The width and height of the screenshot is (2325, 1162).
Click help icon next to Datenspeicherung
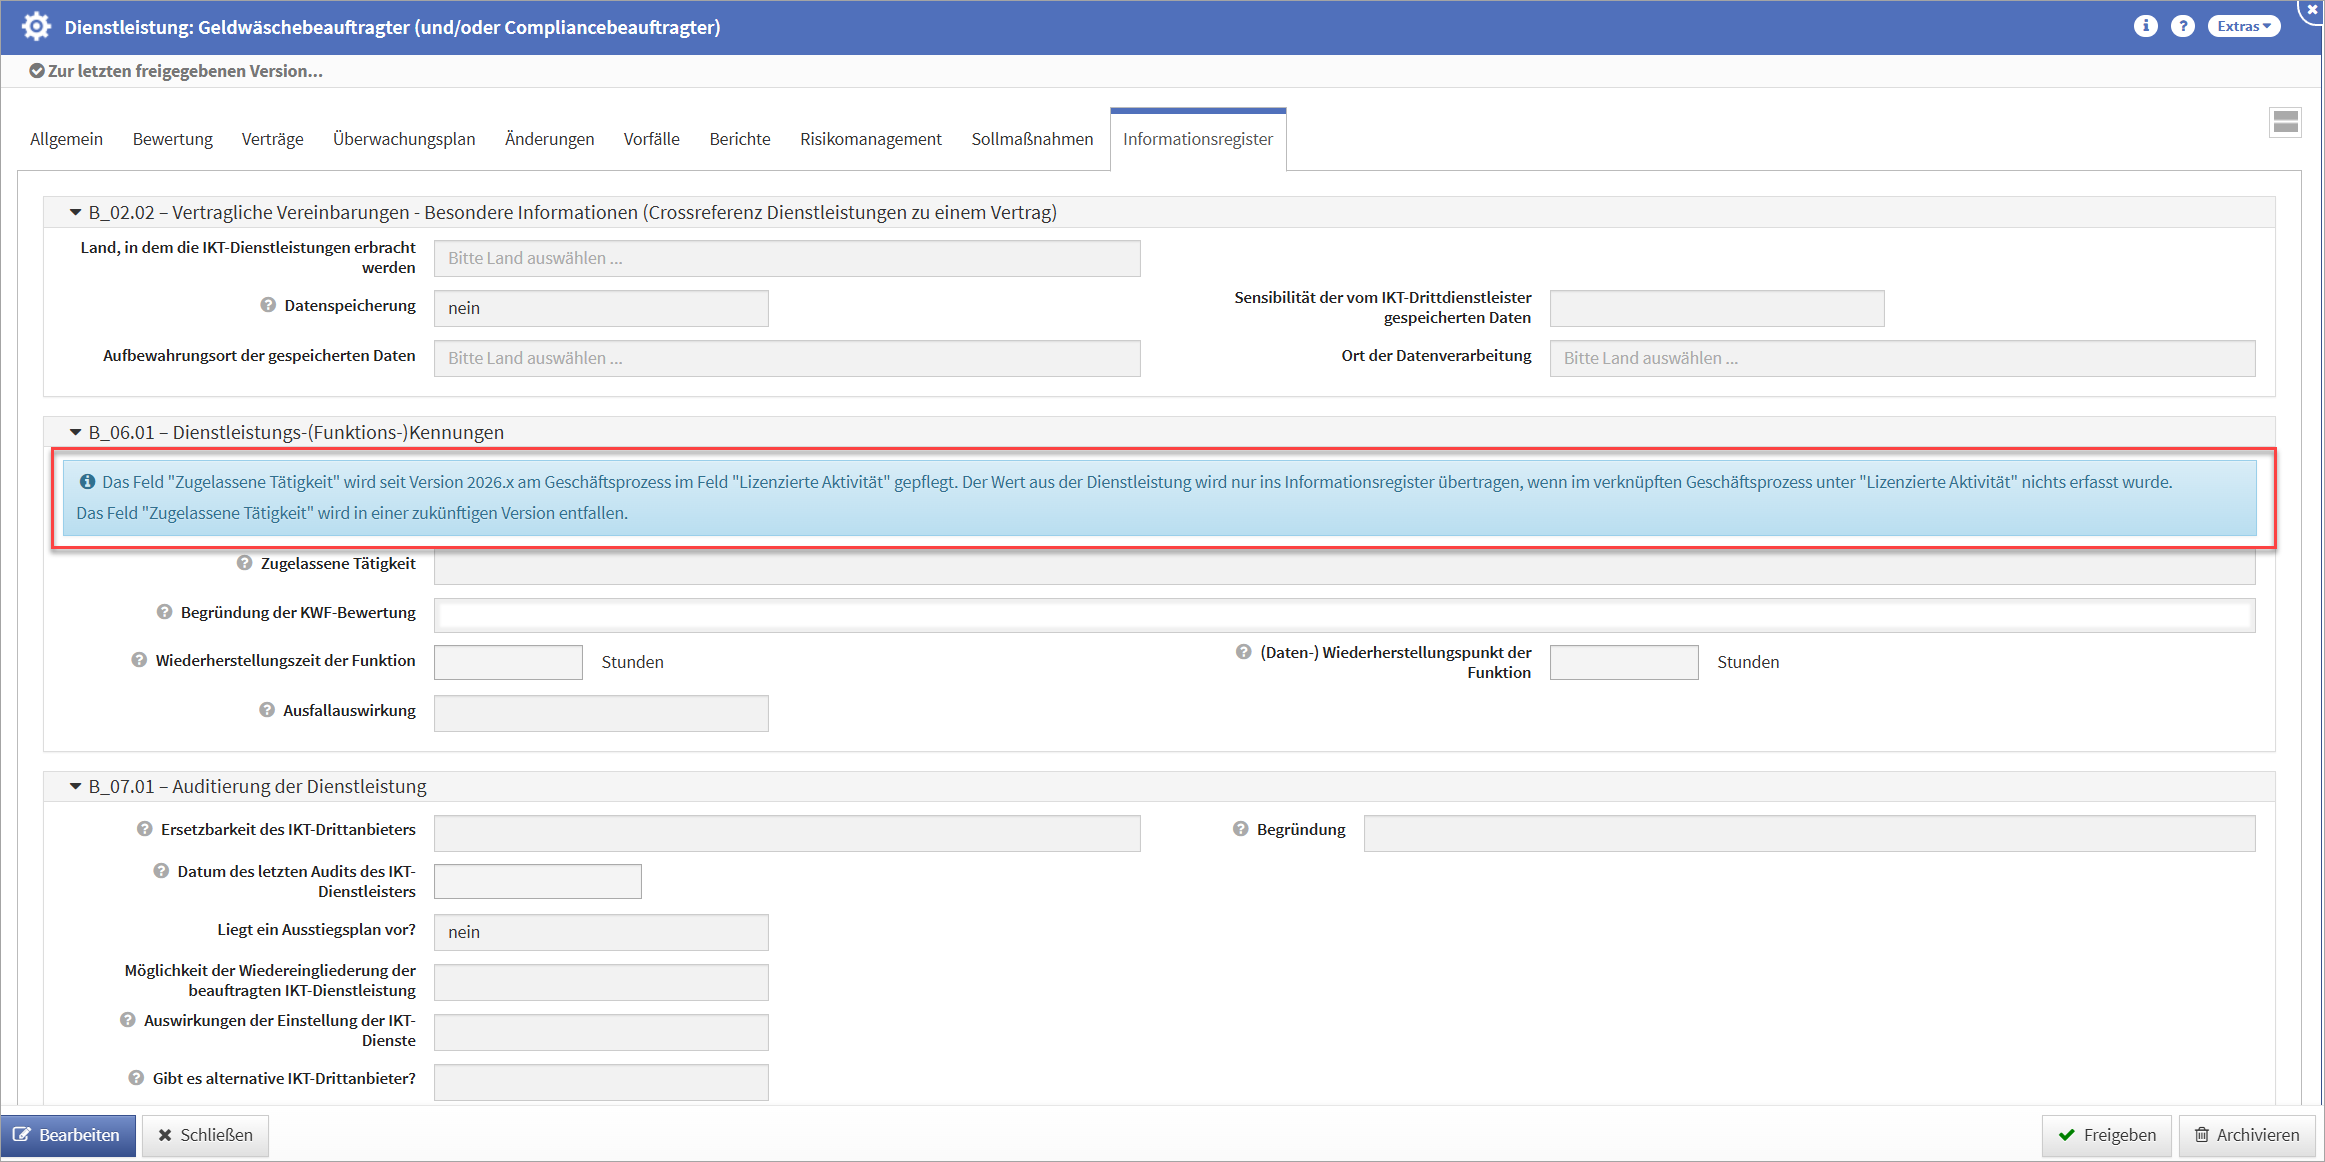point(268,305)
